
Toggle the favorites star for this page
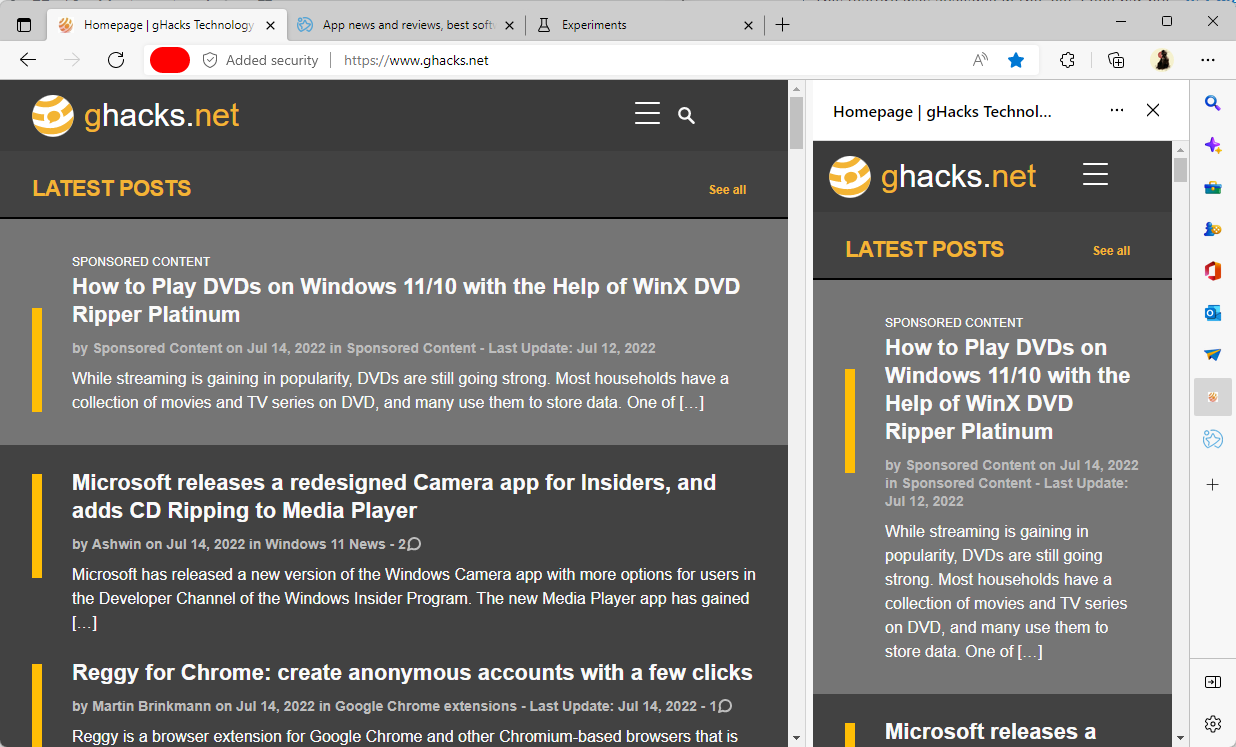(1016, 60)
